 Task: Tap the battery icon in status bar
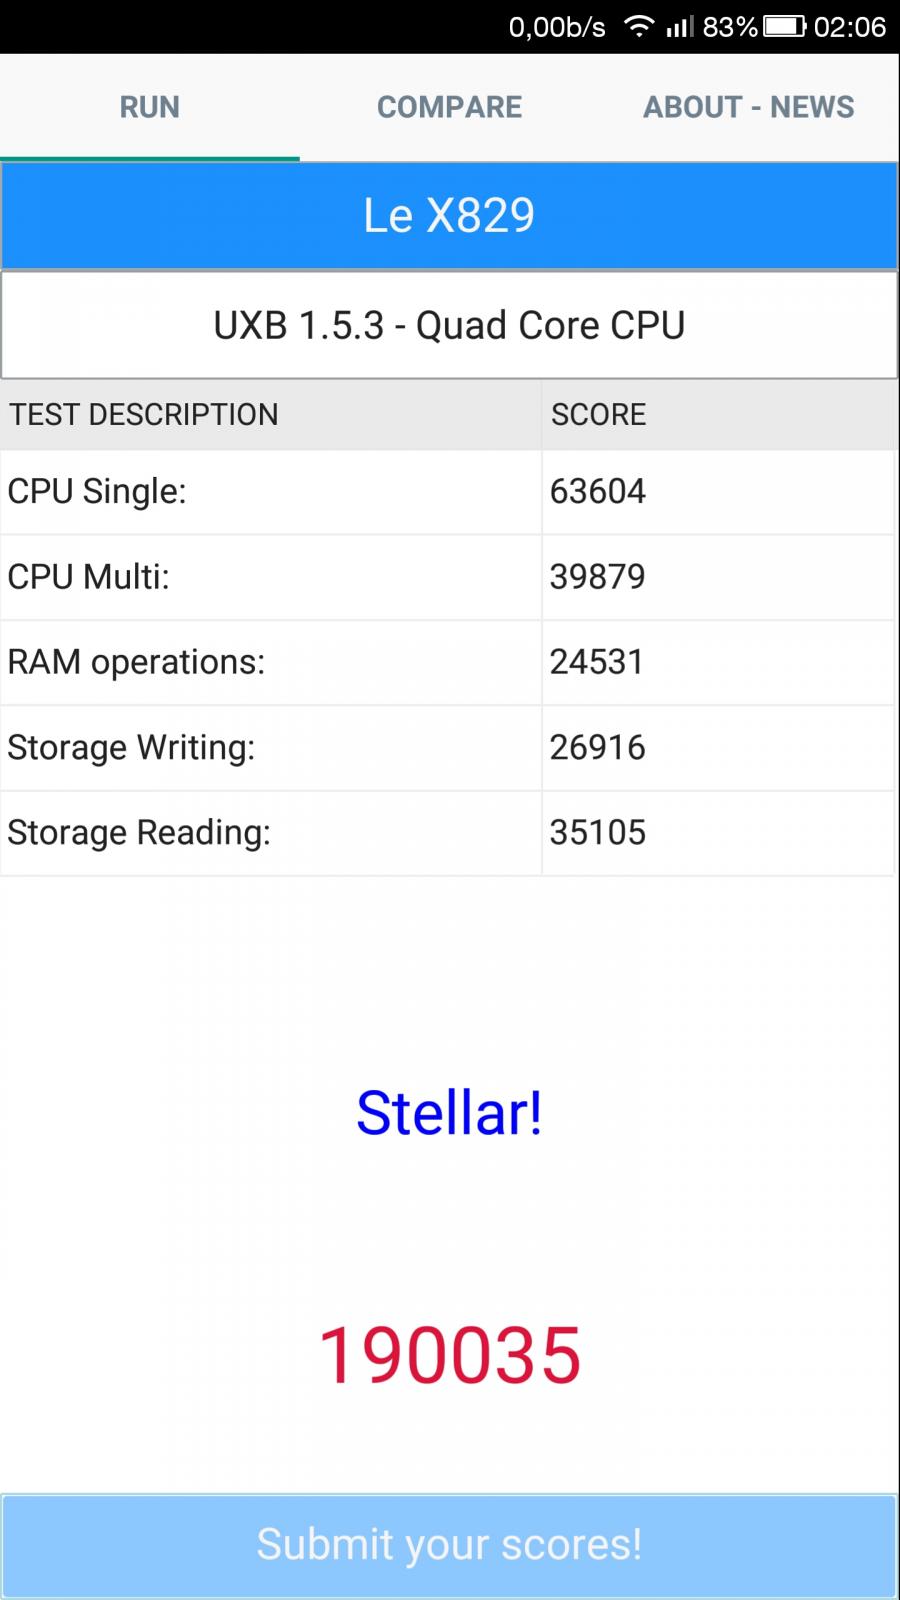tap(785, 27)
